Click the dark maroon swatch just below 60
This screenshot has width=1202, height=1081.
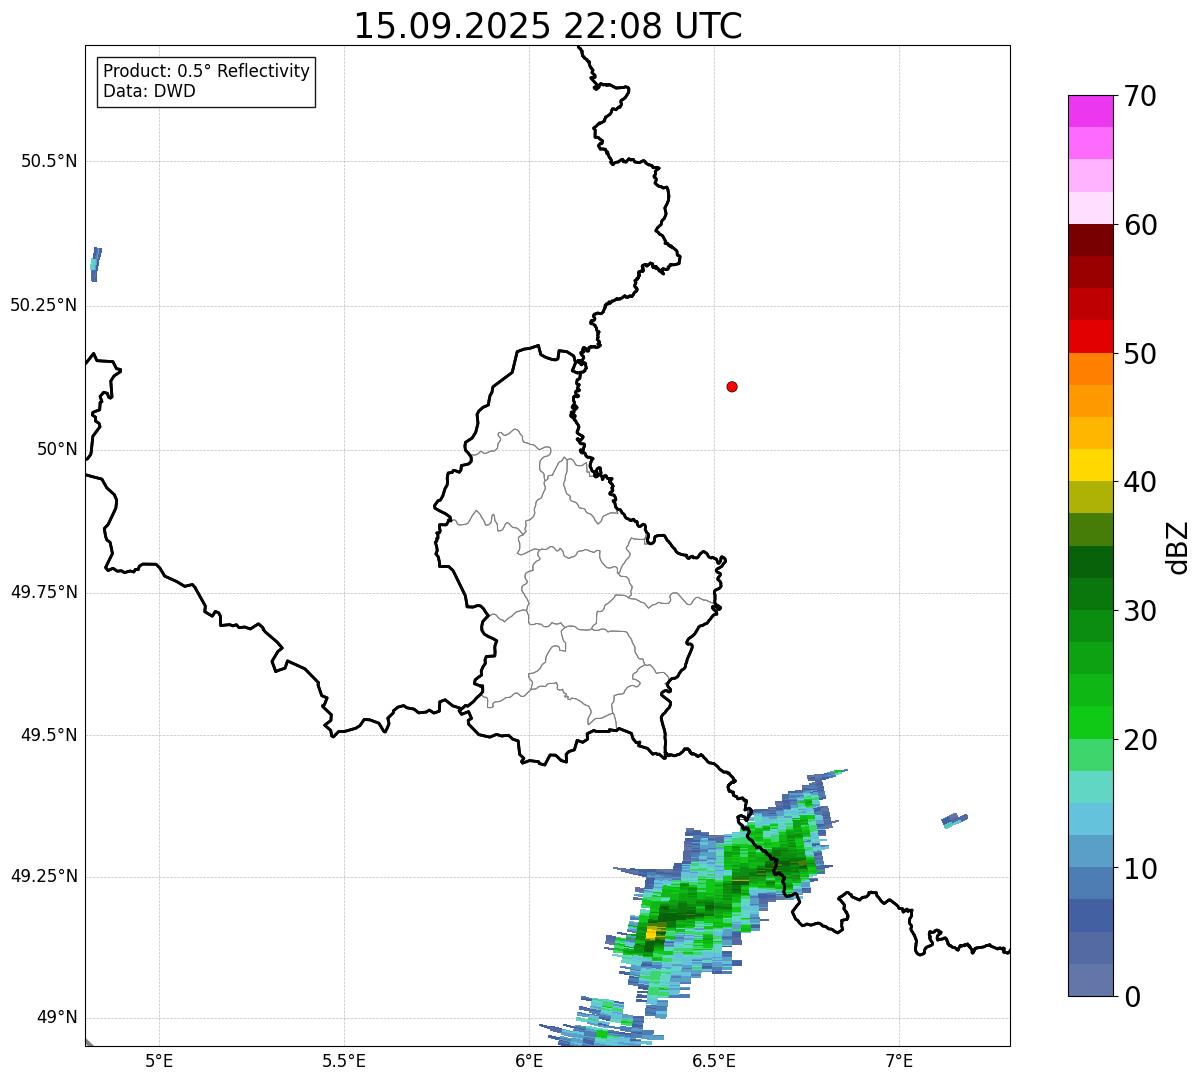(x=1090, y=240)
